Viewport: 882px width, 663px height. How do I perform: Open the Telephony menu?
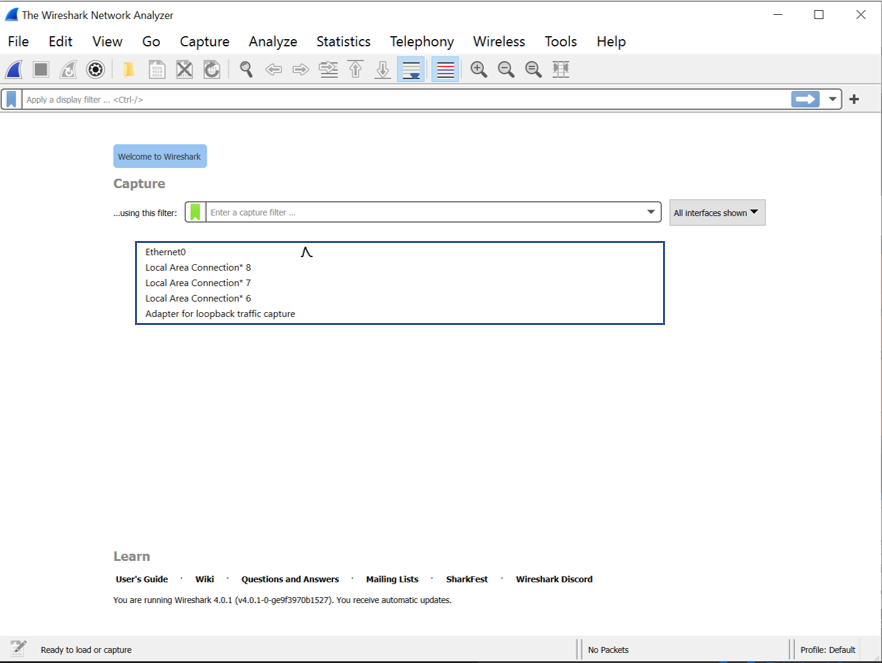point(421,41)
